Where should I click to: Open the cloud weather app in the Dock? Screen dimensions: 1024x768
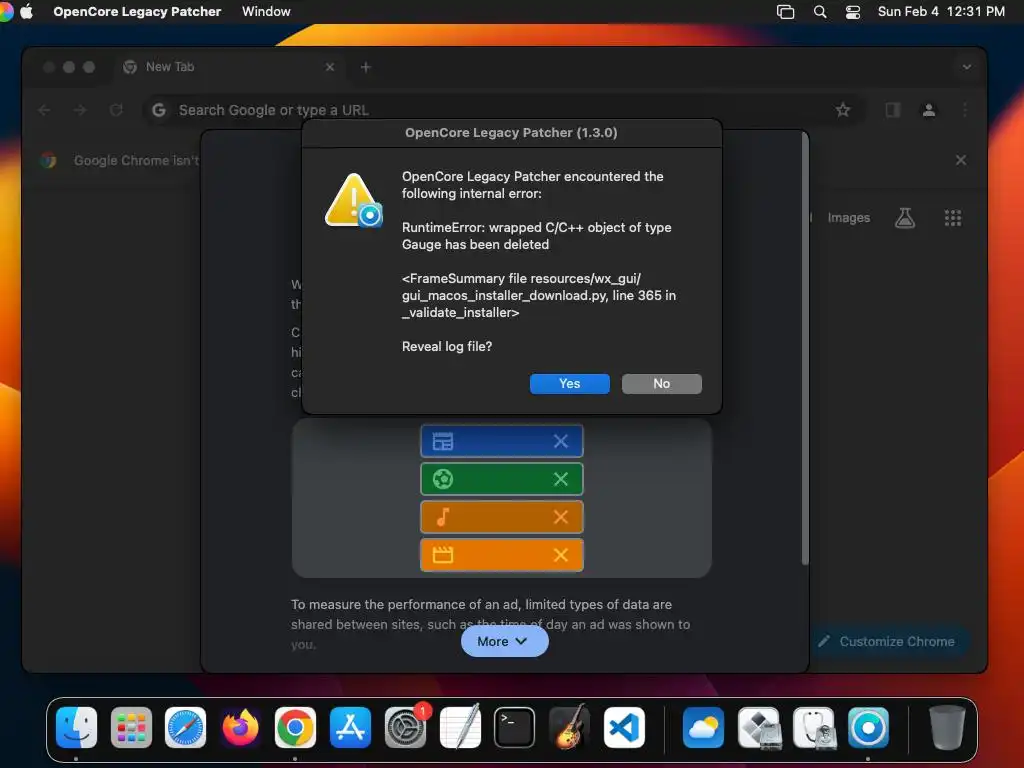(x=703, y=727)
